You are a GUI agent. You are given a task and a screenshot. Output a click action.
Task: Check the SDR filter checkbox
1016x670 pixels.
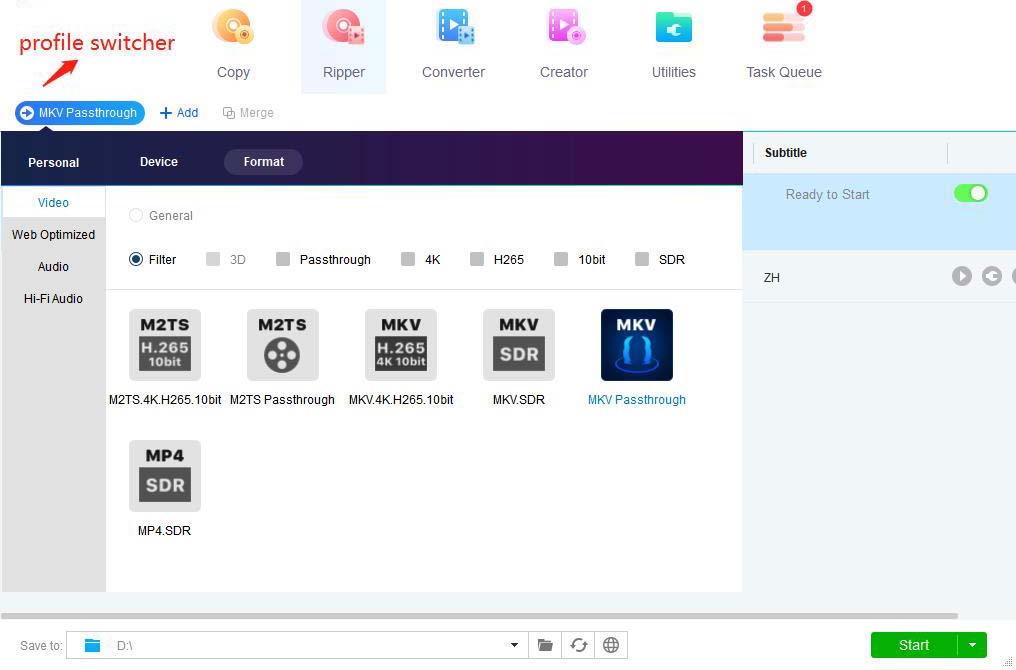(642, 259)
